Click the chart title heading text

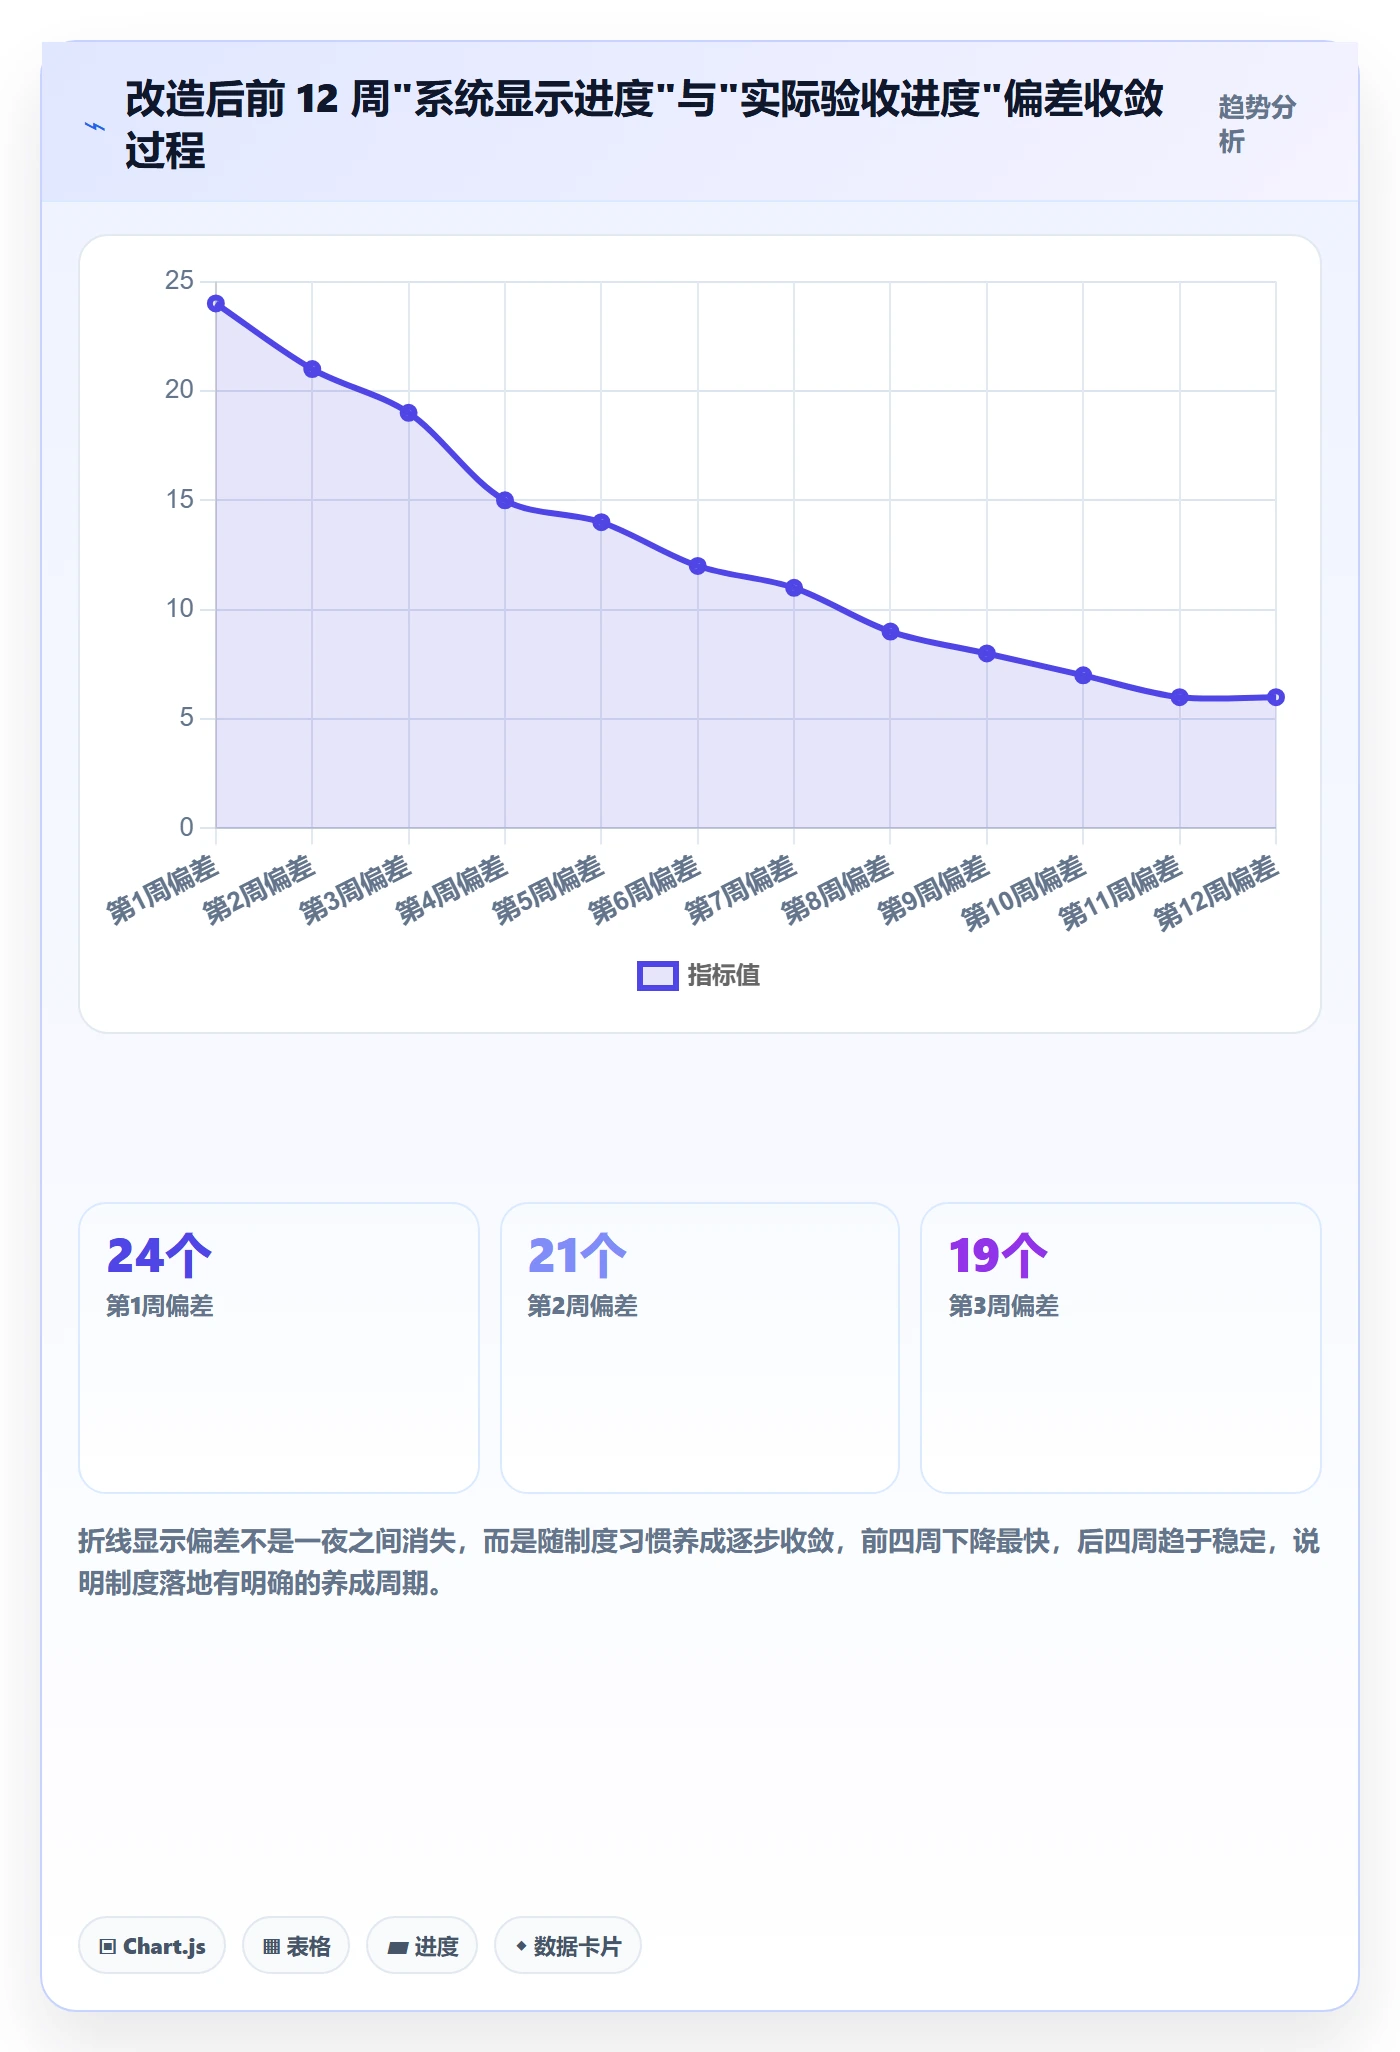pyautogui.click(x=644, y=125)
